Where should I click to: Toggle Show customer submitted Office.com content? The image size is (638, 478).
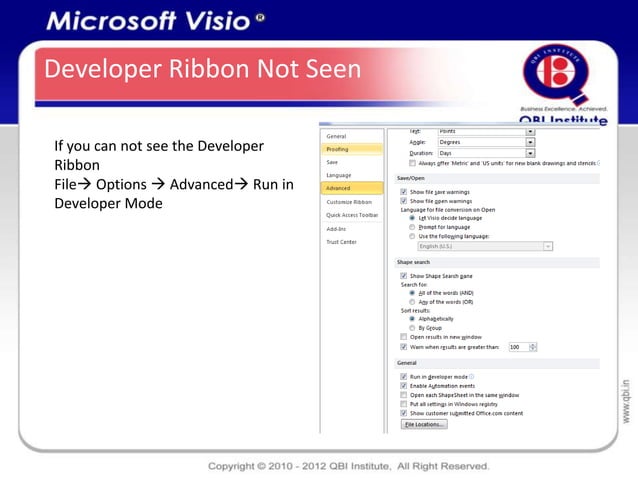pos(404,413)
